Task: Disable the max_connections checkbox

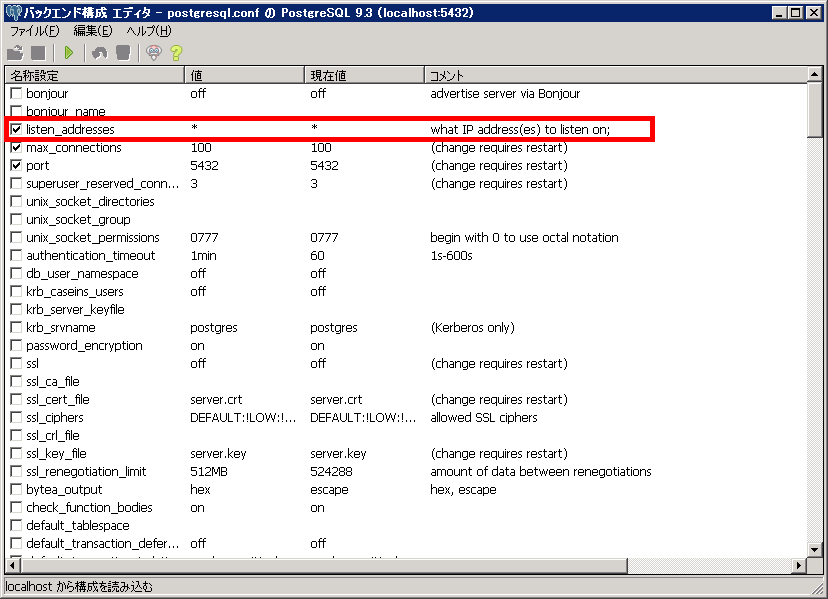Action: [x=16, y=148]
